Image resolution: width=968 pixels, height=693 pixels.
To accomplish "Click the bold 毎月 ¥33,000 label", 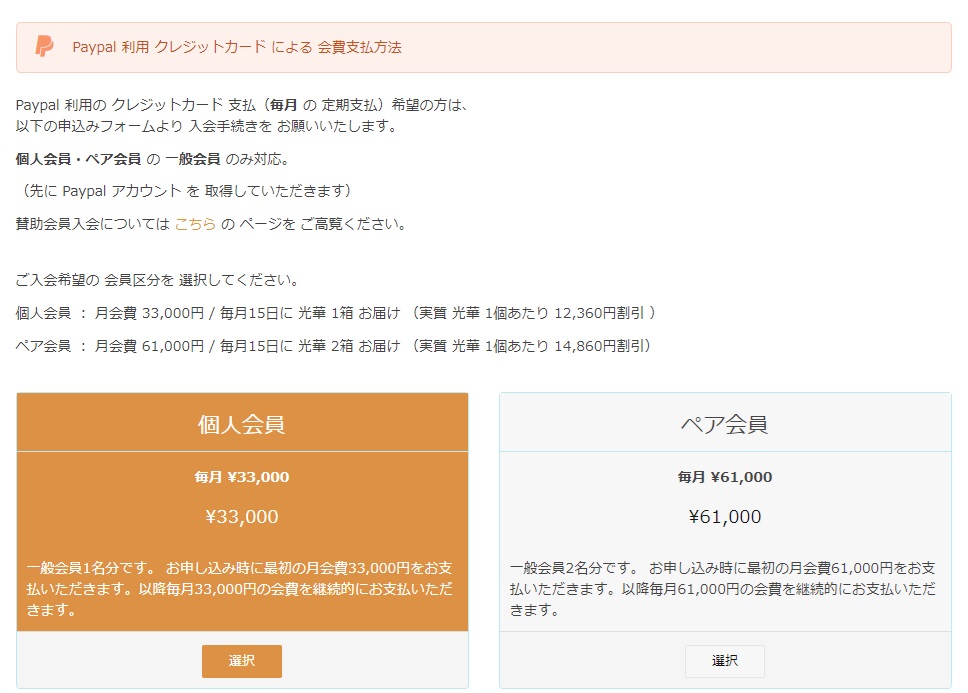I will point(242,477).
